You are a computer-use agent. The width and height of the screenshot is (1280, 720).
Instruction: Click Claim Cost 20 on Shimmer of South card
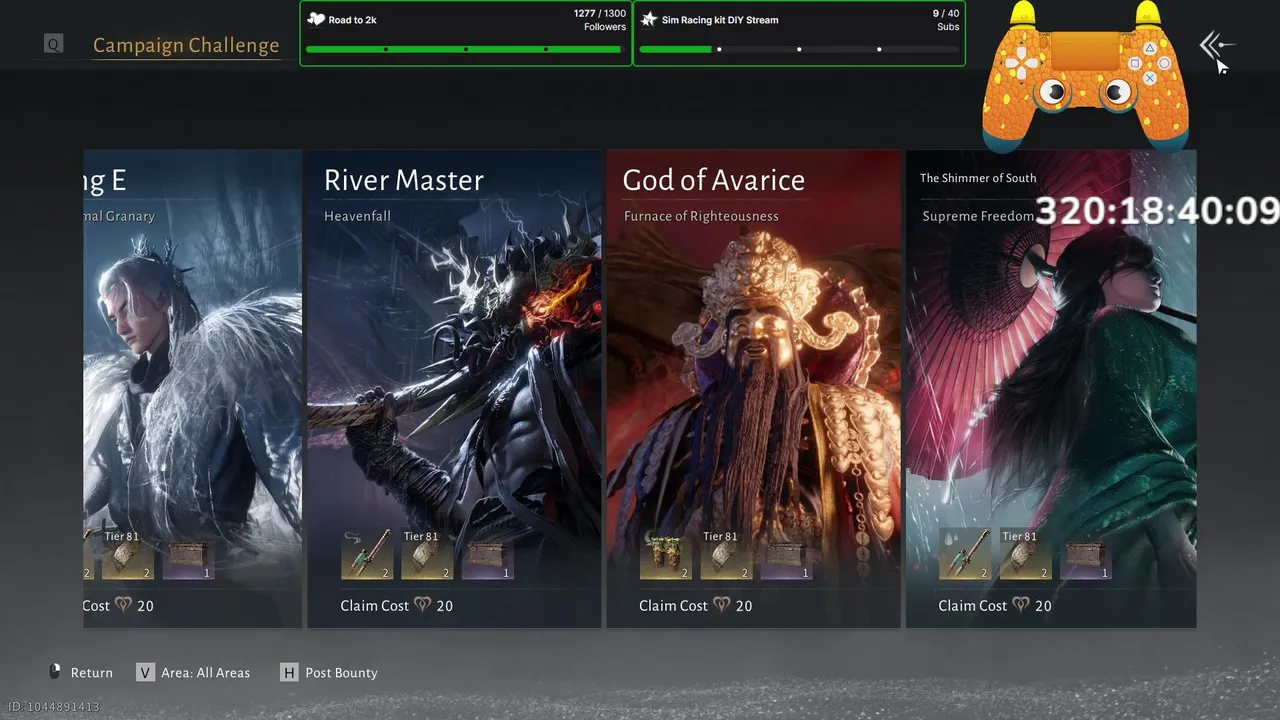995,605
